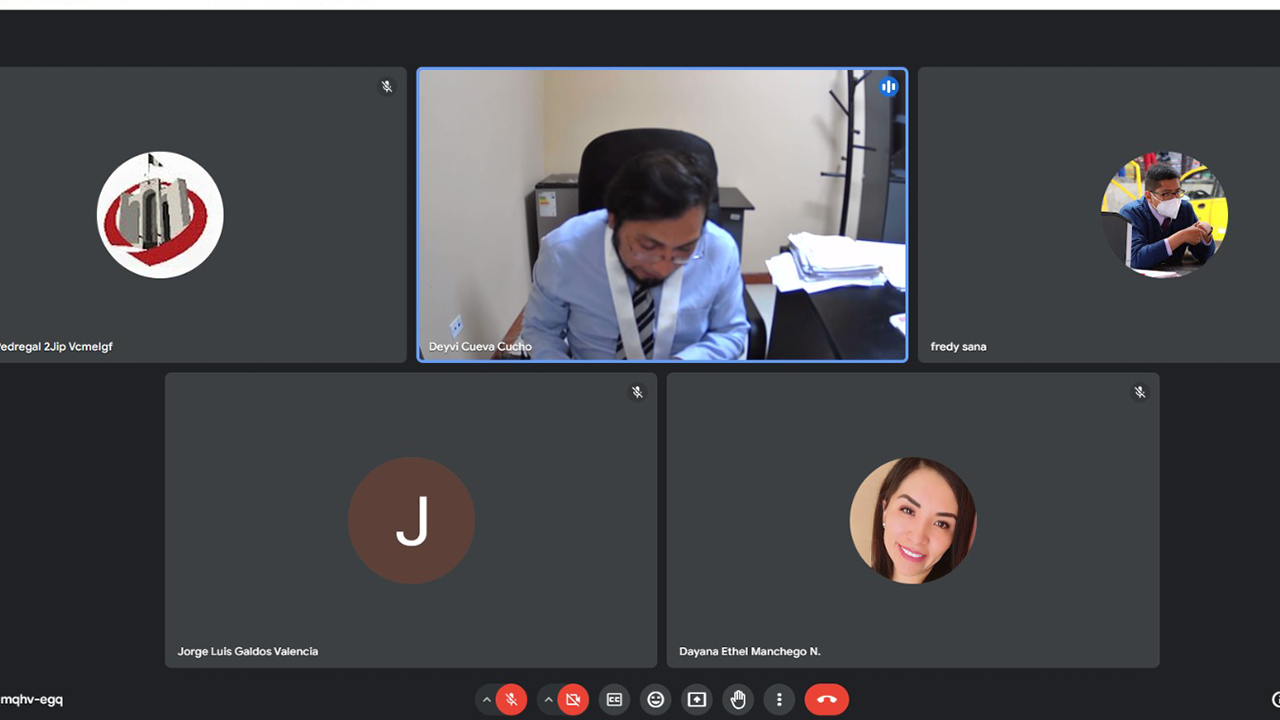Turn on the camera button
The width and height of the screenshot is (1280, 720).
(x=573, y=700)
